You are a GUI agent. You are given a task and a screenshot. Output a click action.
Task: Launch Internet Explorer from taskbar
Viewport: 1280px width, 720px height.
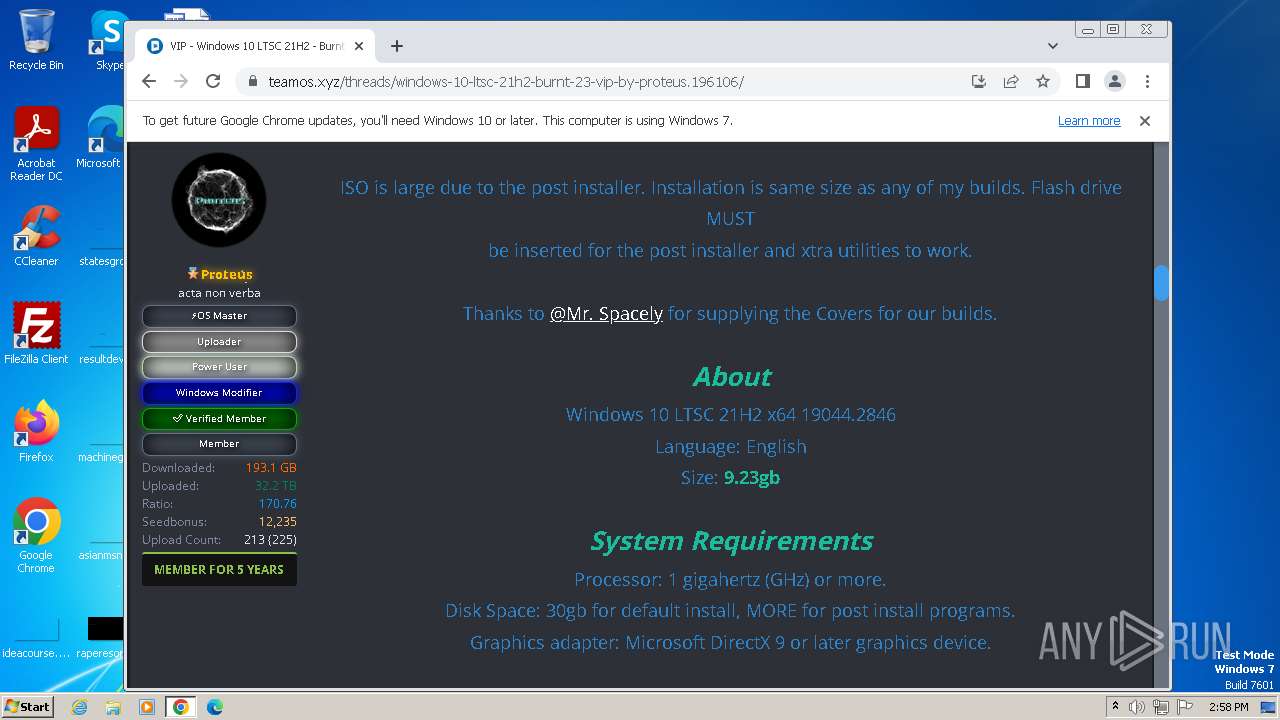pyautogui.click(x=79, y=707)
